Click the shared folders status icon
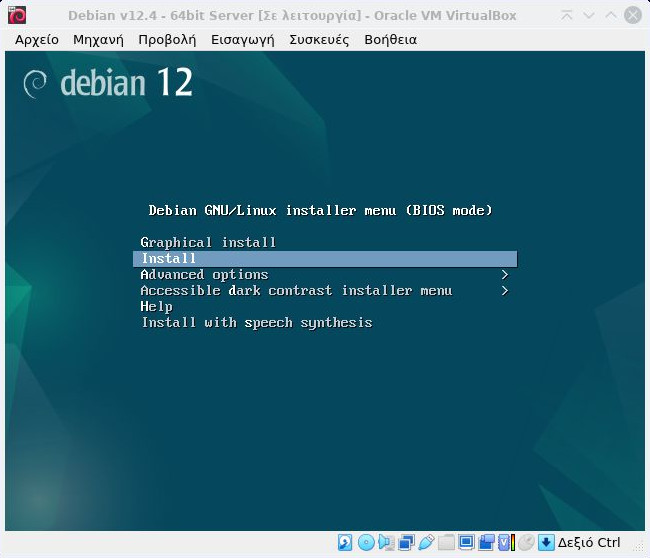The image size is (650, 558). [x=446, y=543]
